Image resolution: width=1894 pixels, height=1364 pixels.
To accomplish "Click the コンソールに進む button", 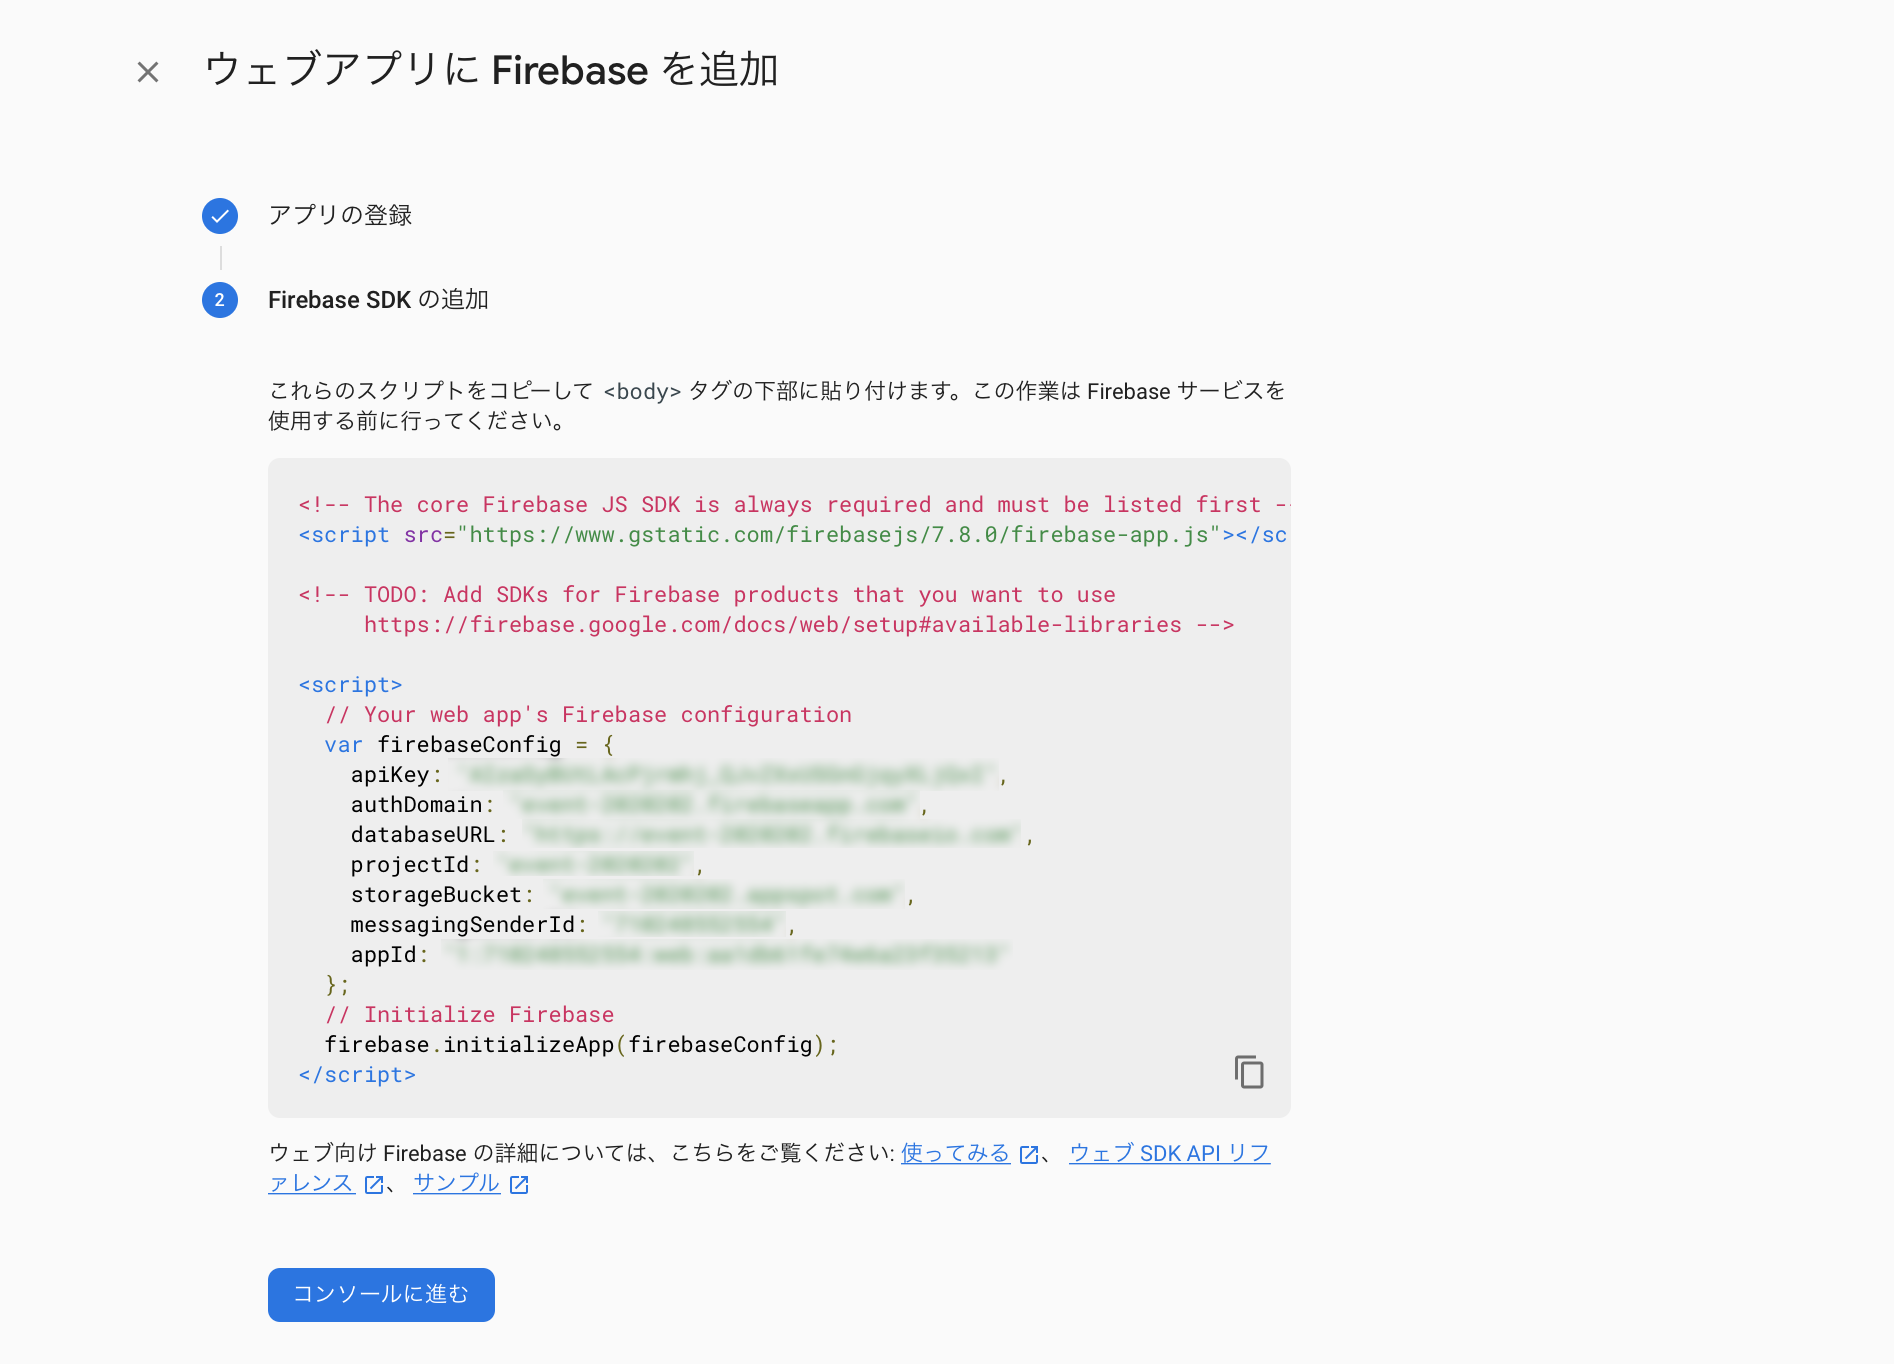I will (381, 1295).
